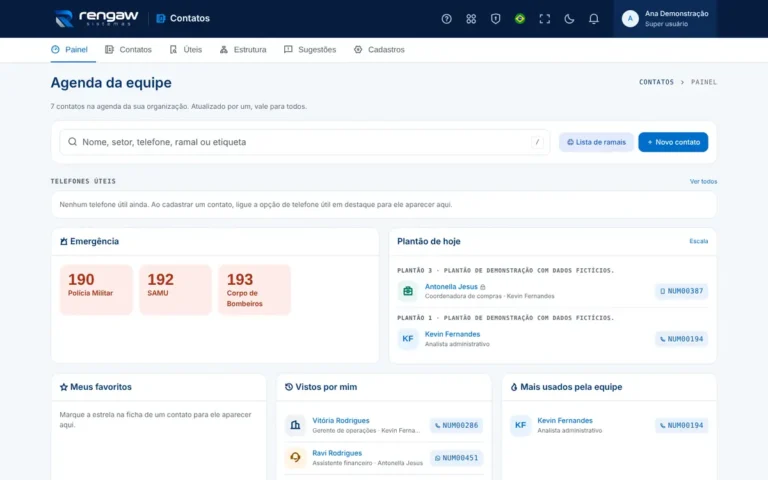This screenshot has height=480, width=768.
Task: Click KF avatar in Plantão de hoje
Action: pos(408,338)
